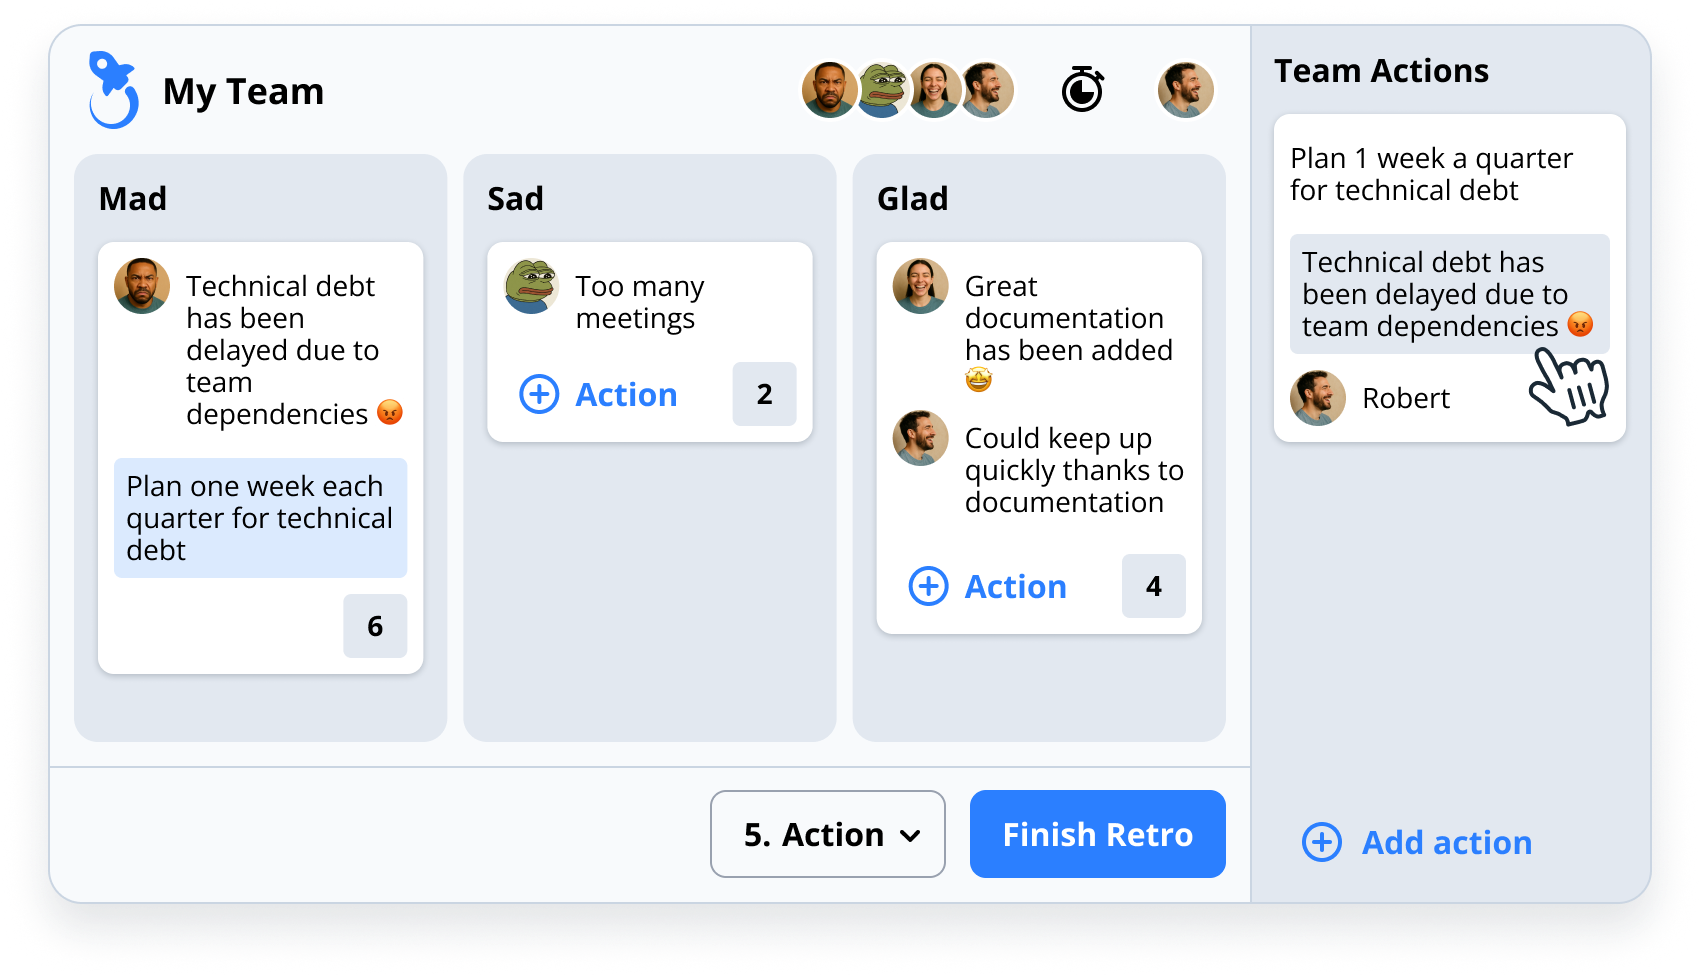Click the angry emoji on Technical debt card
This screenshot has width=1700, height=976.
(390, 410)
